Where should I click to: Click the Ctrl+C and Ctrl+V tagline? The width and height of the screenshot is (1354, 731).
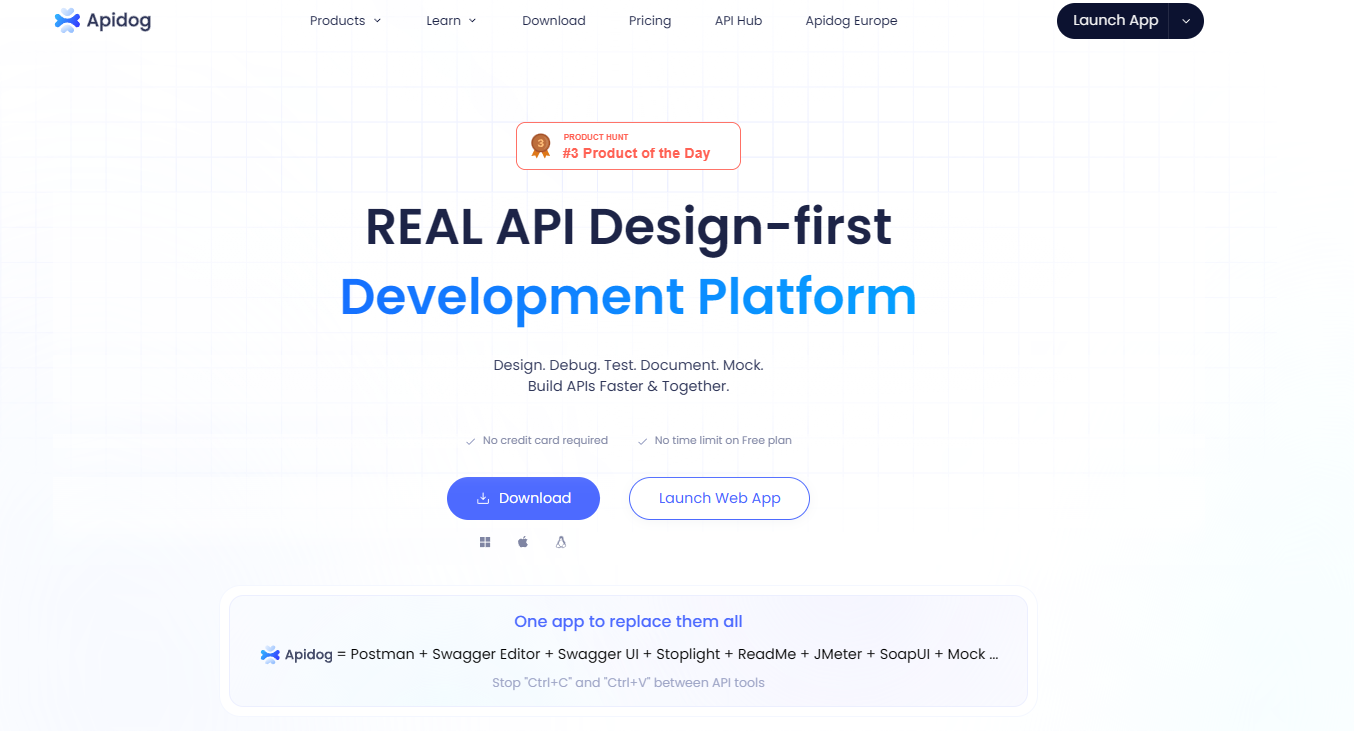pos(628,683)
